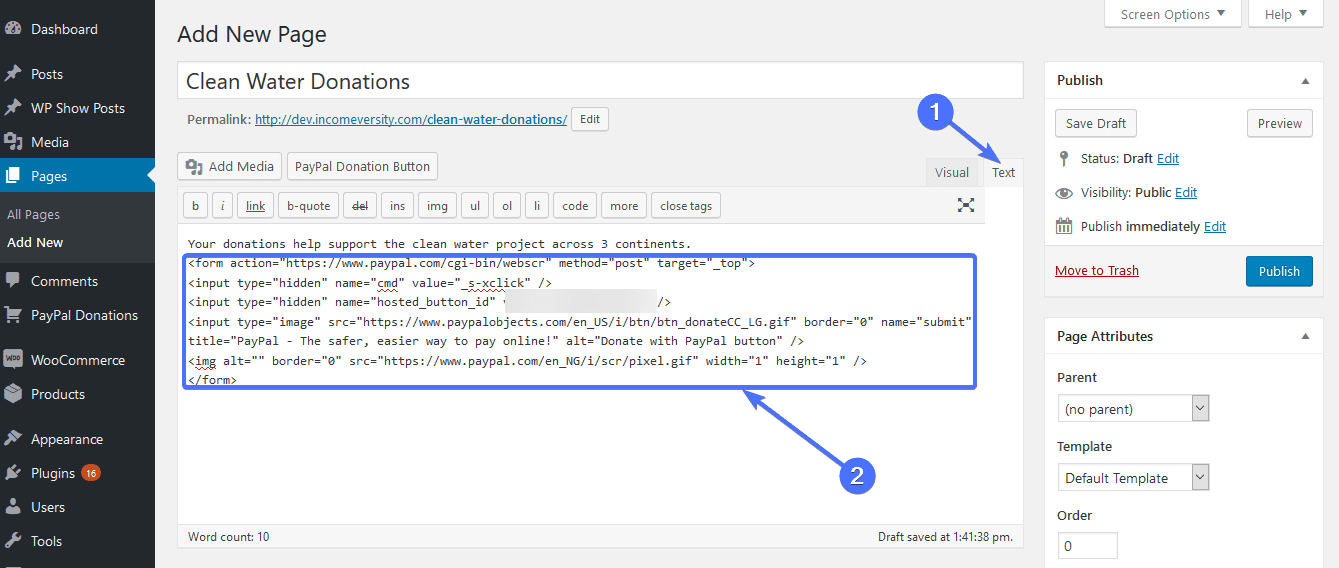Open the WooCommerce menu item
The height and width of the screenshot is (568, 1339).
pos(77,360)
